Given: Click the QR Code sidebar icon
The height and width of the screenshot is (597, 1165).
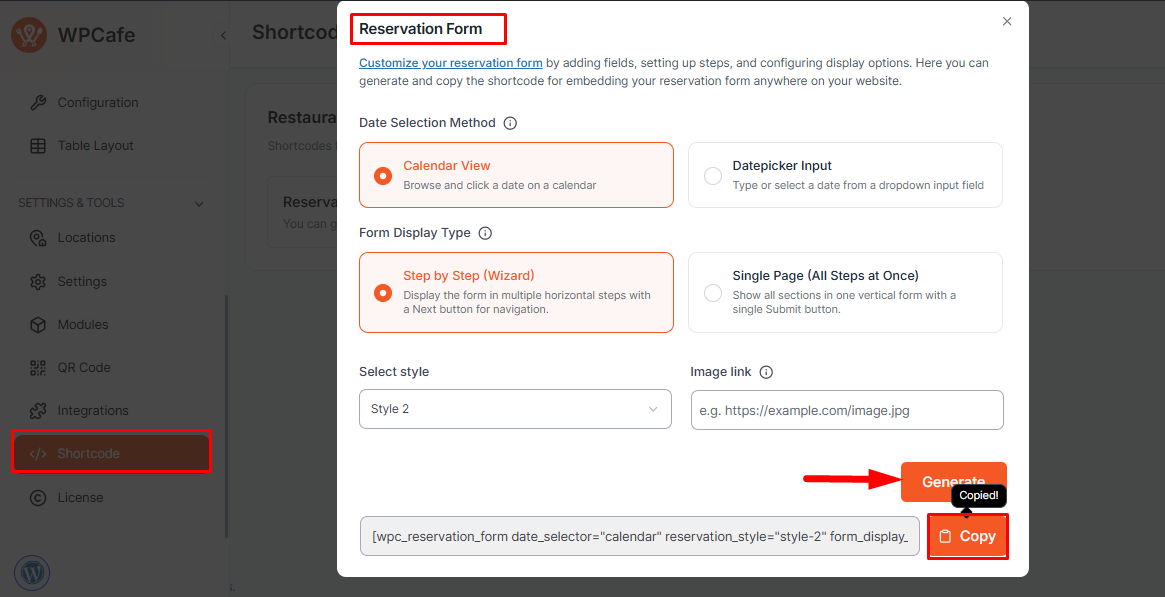Looking at the screenshot, I should pos(38,367).
